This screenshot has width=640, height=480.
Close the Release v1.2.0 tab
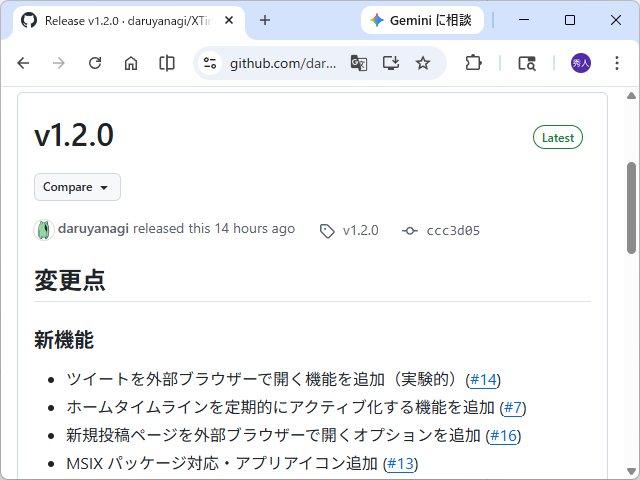tap(229, 20)
